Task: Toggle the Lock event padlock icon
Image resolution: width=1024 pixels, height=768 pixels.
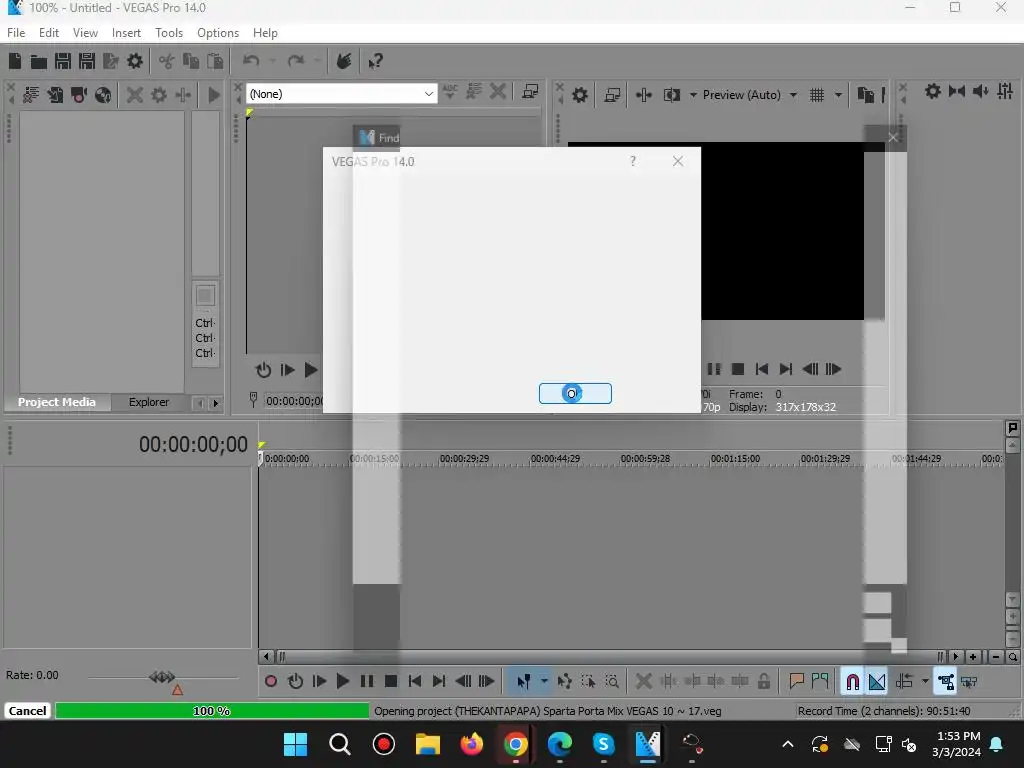Action: [763, 682]
